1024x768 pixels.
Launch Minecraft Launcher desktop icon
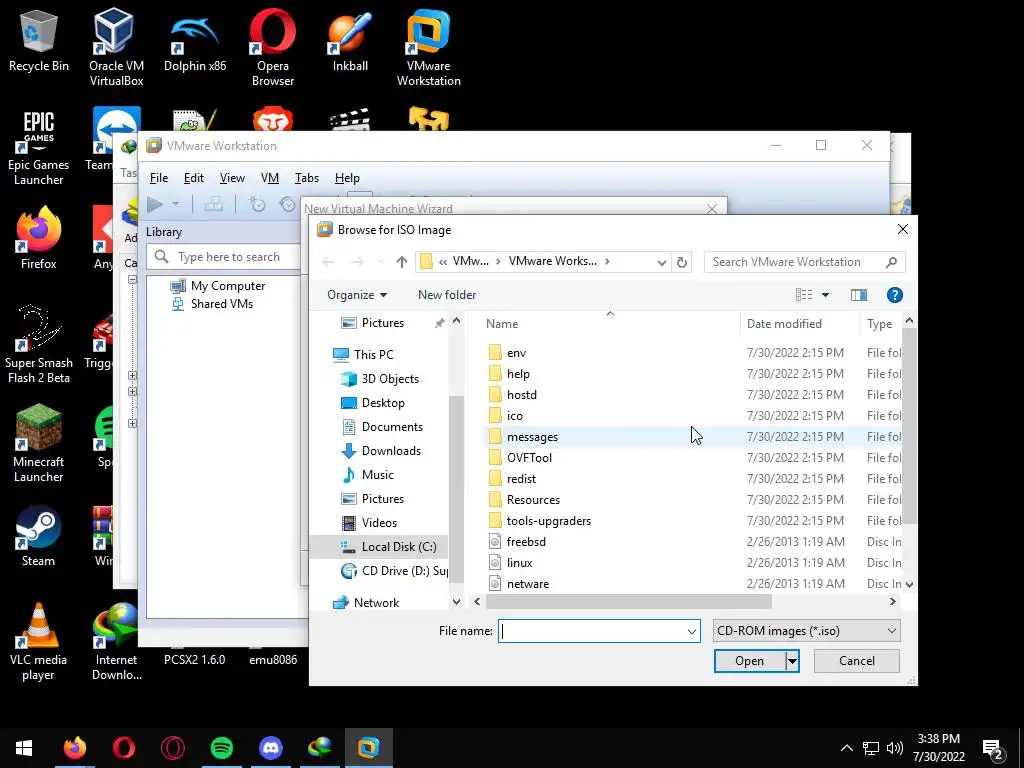[39, 444]
